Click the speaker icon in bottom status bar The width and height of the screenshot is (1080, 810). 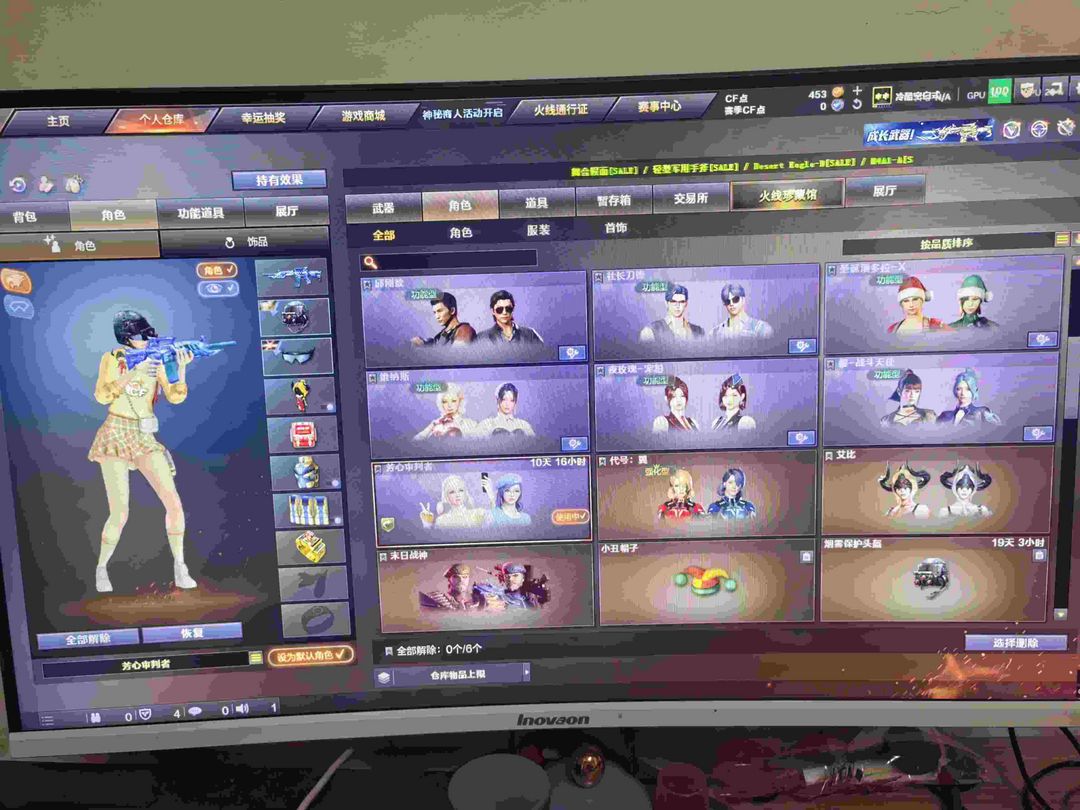[x=242, y=709]
